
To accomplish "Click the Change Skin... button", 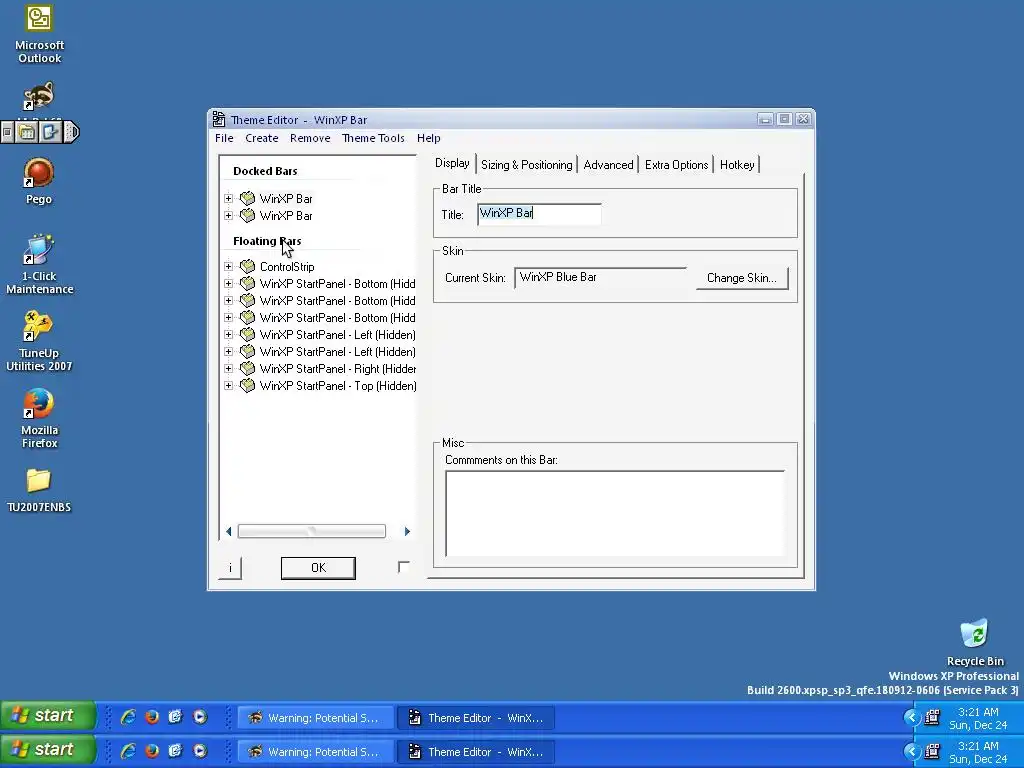I will pos(741,278).
